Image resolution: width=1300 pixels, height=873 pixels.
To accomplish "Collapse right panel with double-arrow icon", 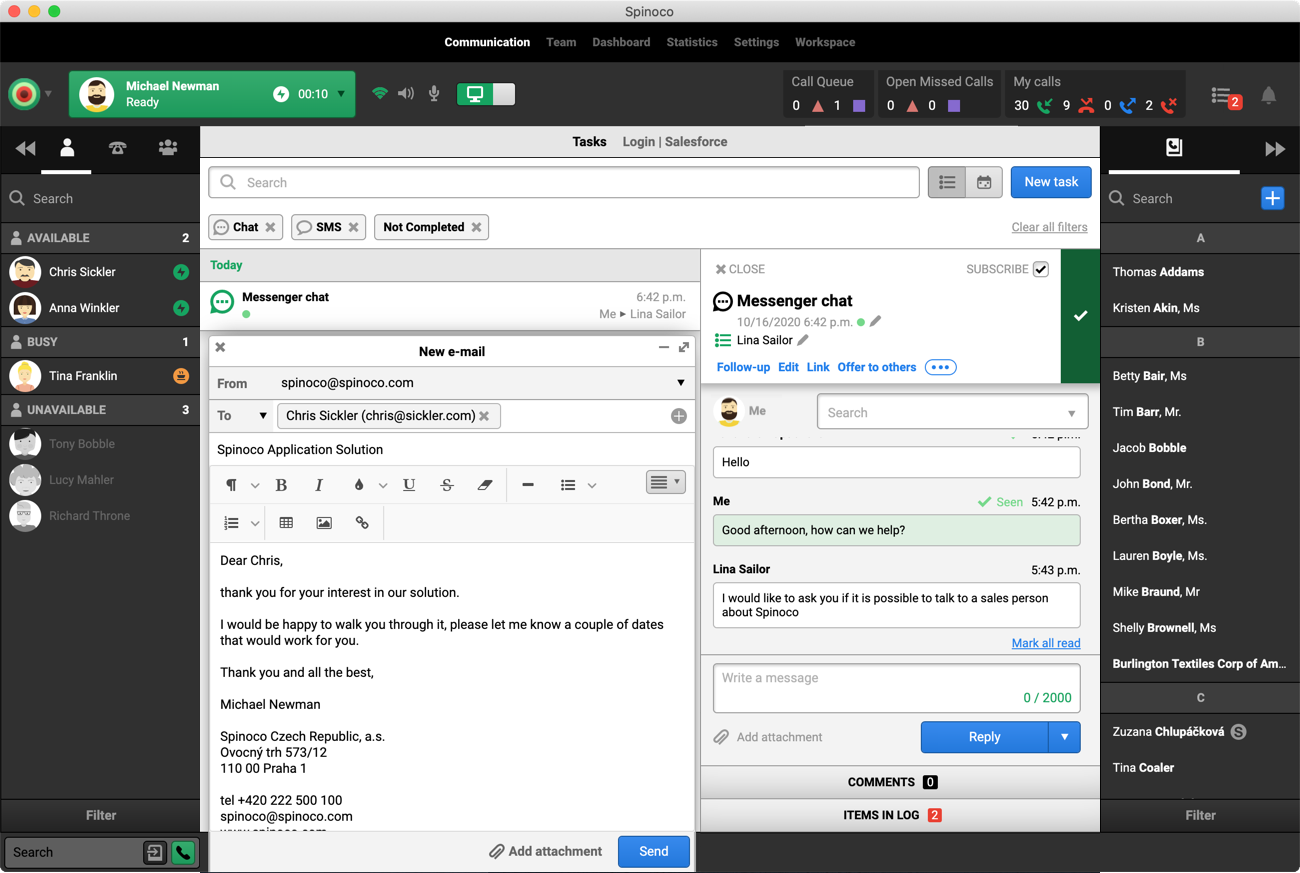I will coord(1275,149).
